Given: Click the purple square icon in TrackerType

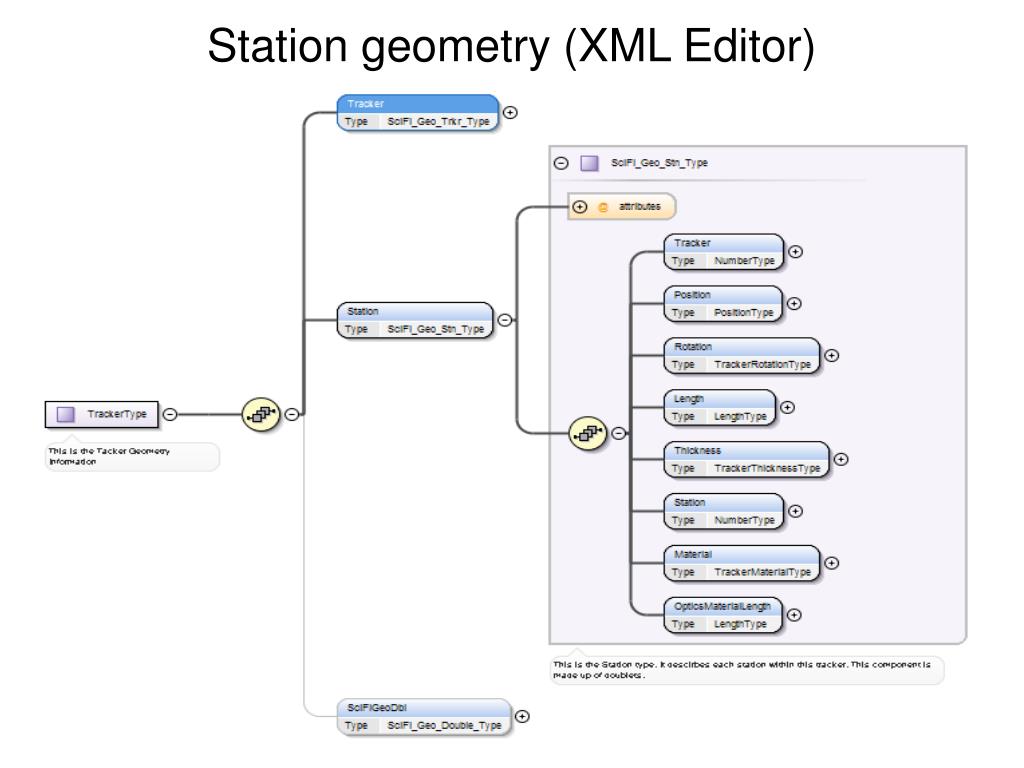Looking at the screenshot, I should (66, 413).
